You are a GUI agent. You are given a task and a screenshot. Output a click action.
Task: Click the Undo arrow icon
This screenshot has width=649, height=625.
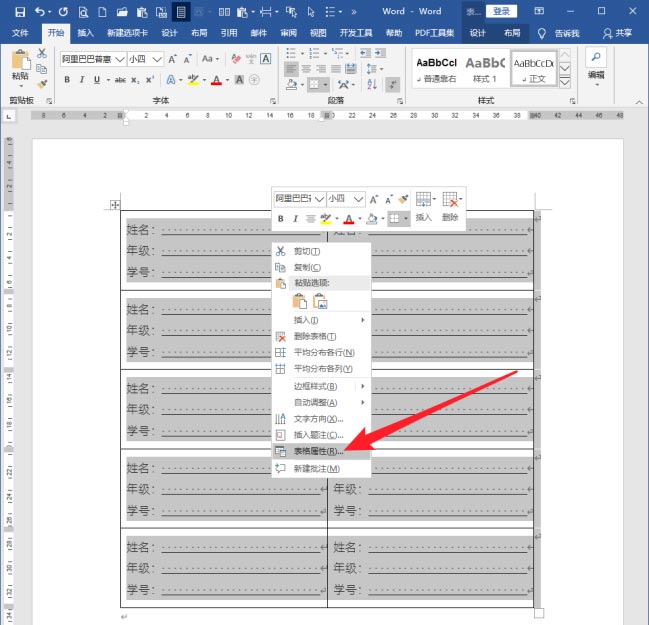tap(40, 12)
